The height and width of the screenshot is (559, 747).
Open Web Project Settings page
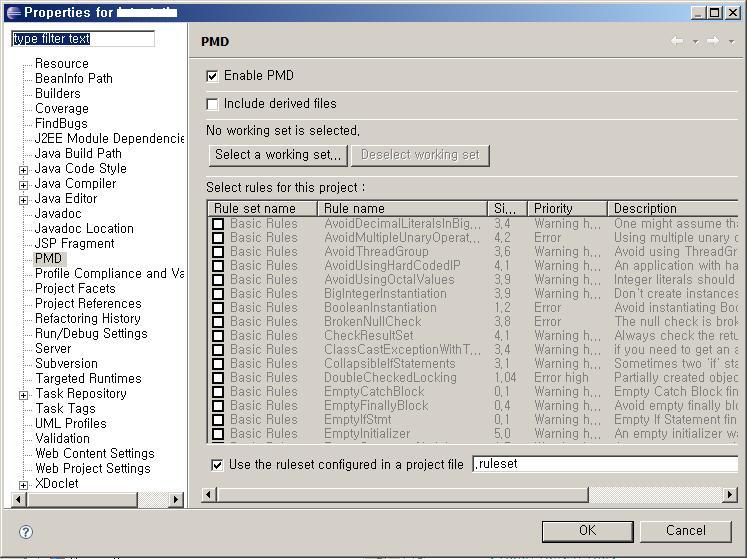point(93,469)
